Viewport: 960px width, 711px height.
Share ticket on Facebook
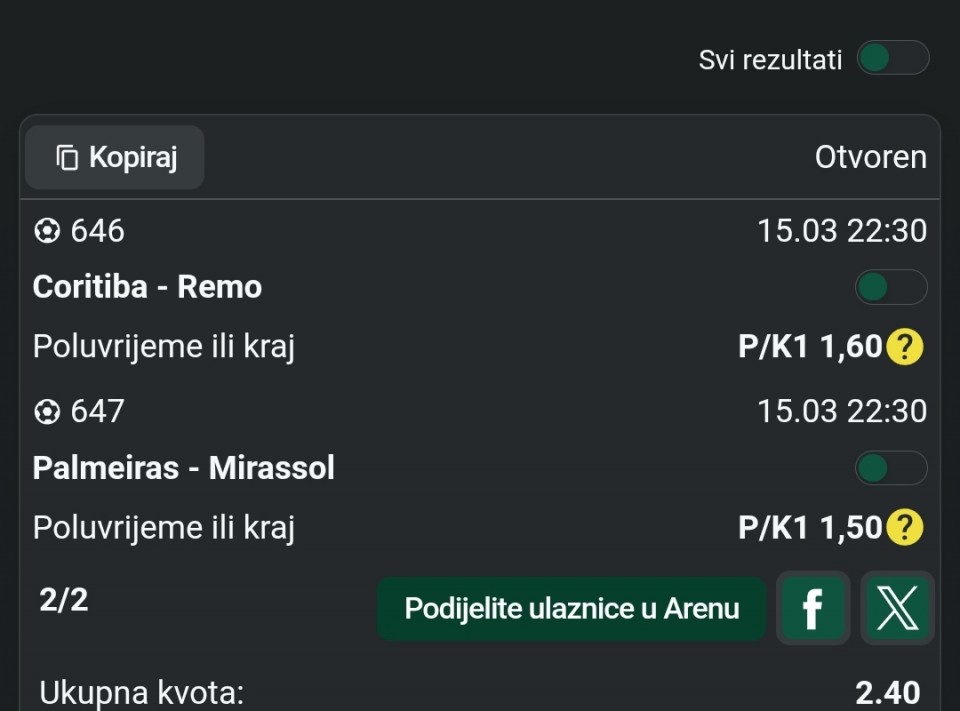click(x=813, y=608)
